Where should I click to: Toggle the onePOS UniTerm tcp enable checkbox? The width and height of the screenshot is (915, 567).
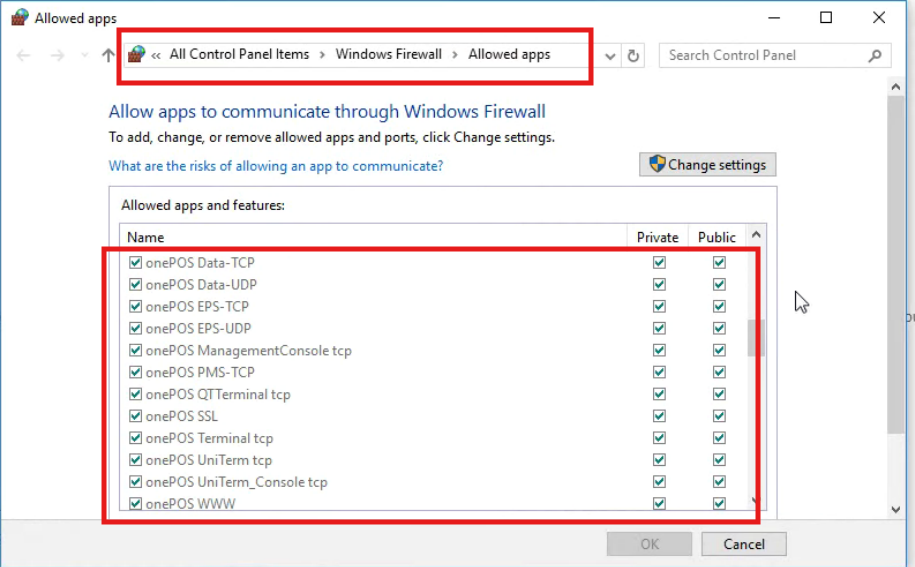point(135,460)
